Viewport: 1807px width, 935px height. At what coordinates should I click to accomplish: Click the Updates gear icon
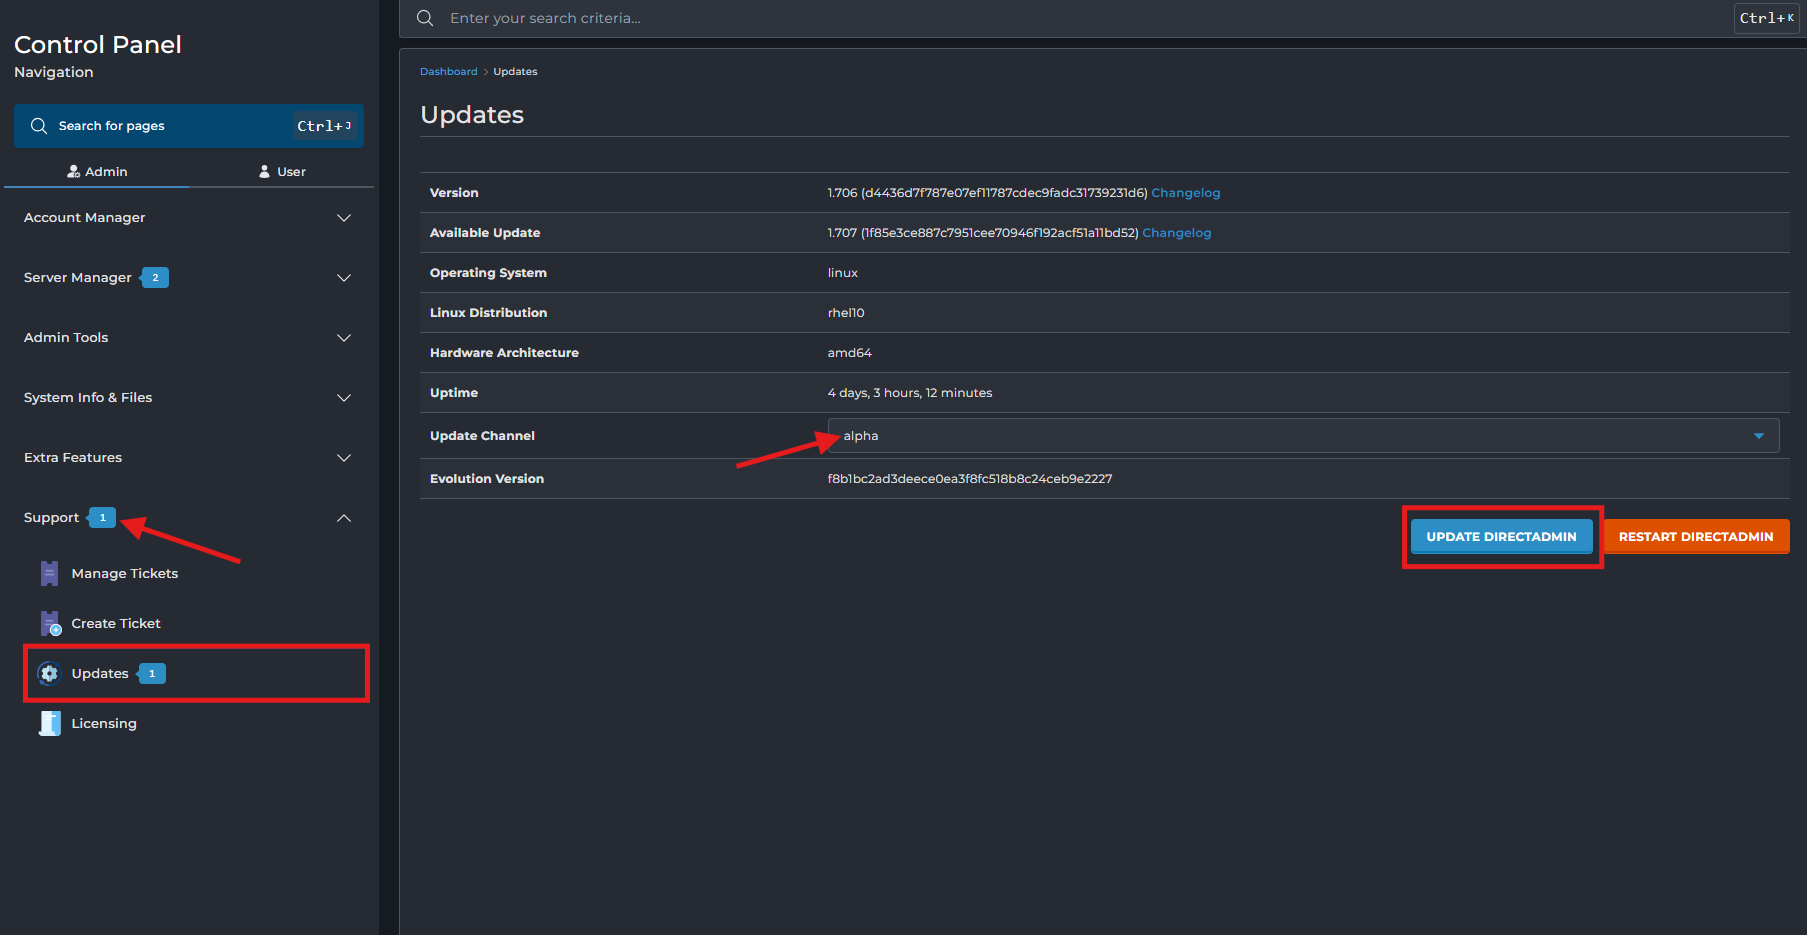(49, 673)
